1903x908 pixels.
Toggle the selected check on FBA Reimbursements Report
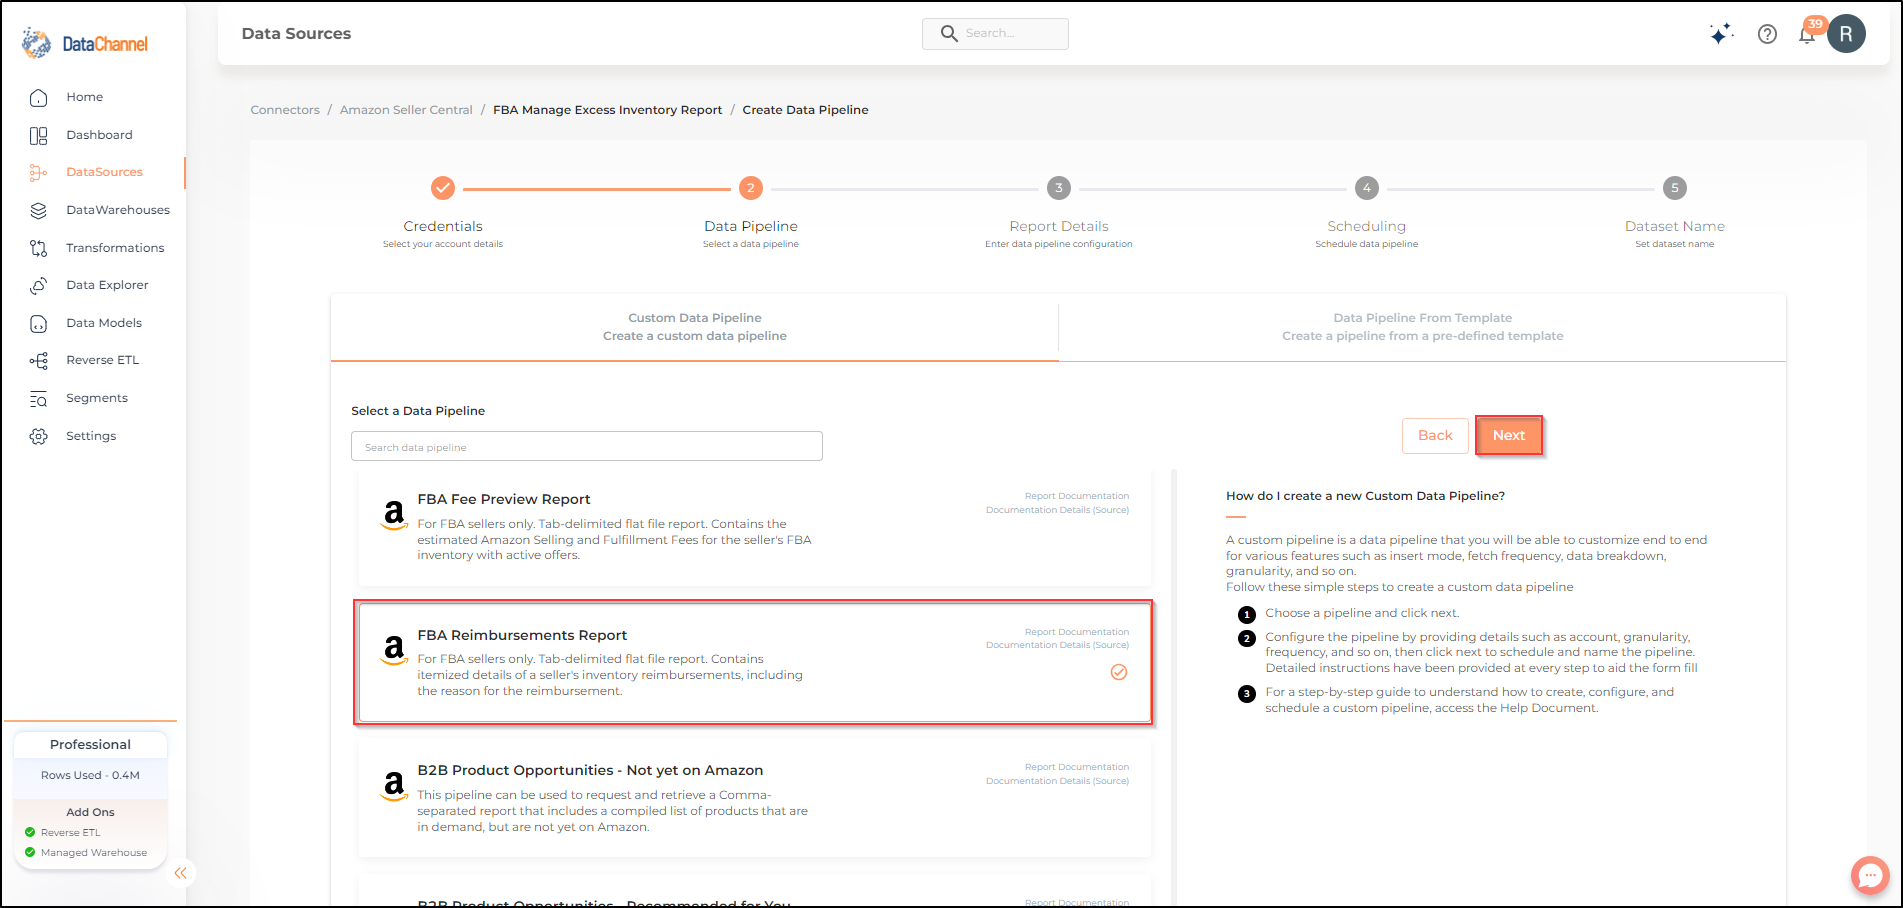(1119, 672)
